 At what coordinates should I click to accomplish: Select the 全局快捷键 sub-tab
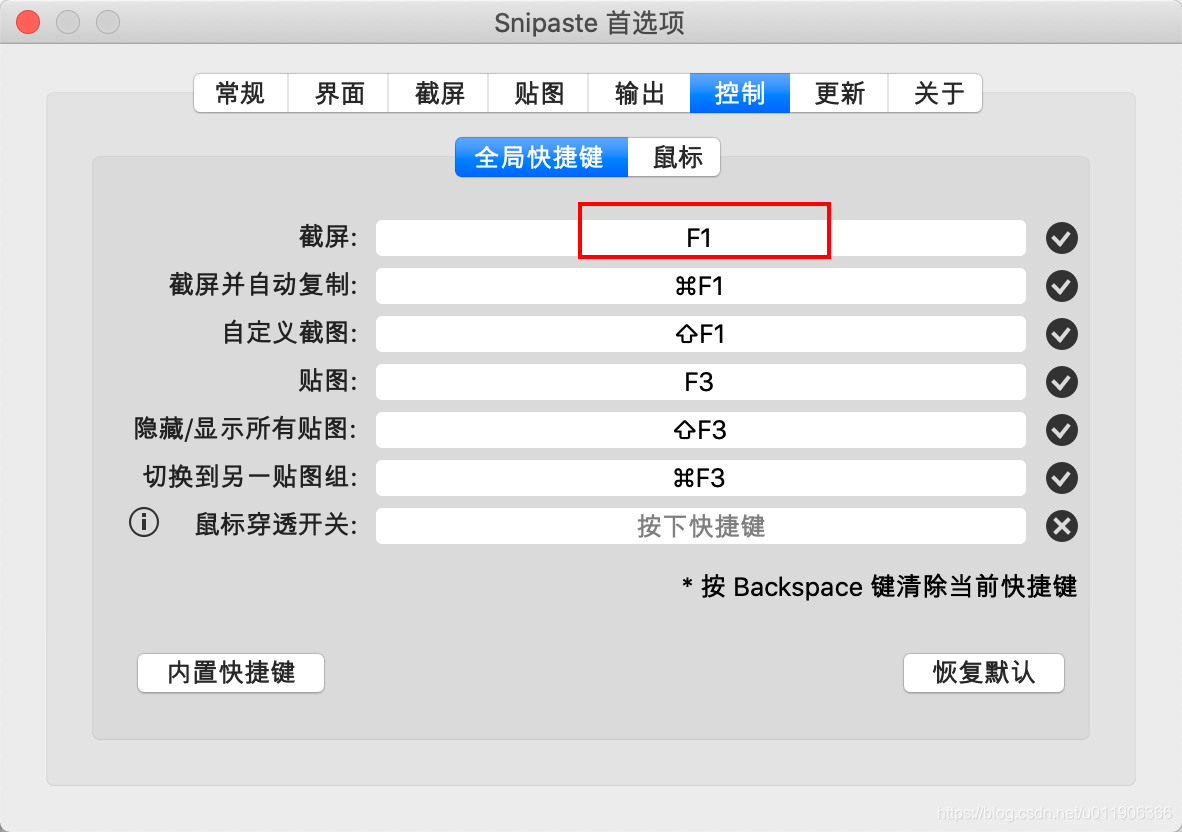(541, 158)
